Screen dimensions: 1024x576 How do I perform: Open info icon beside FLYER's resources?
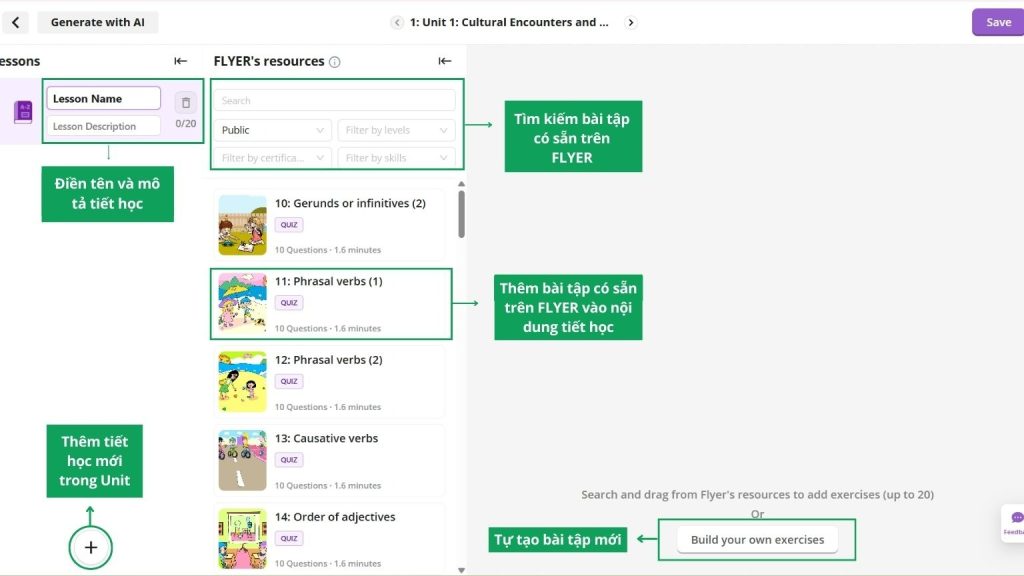point(335,62)
